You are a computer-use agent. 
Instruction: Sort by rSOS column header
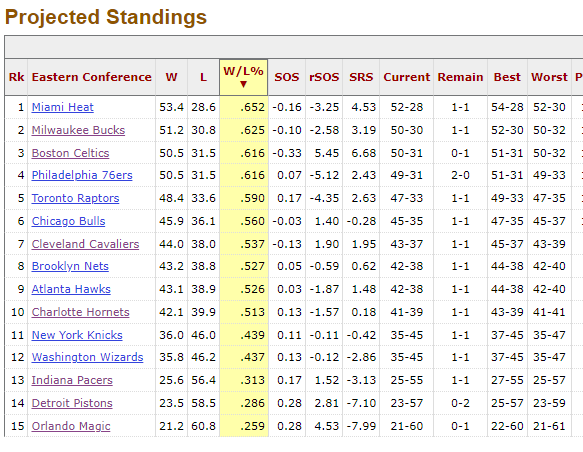[324, 77]
